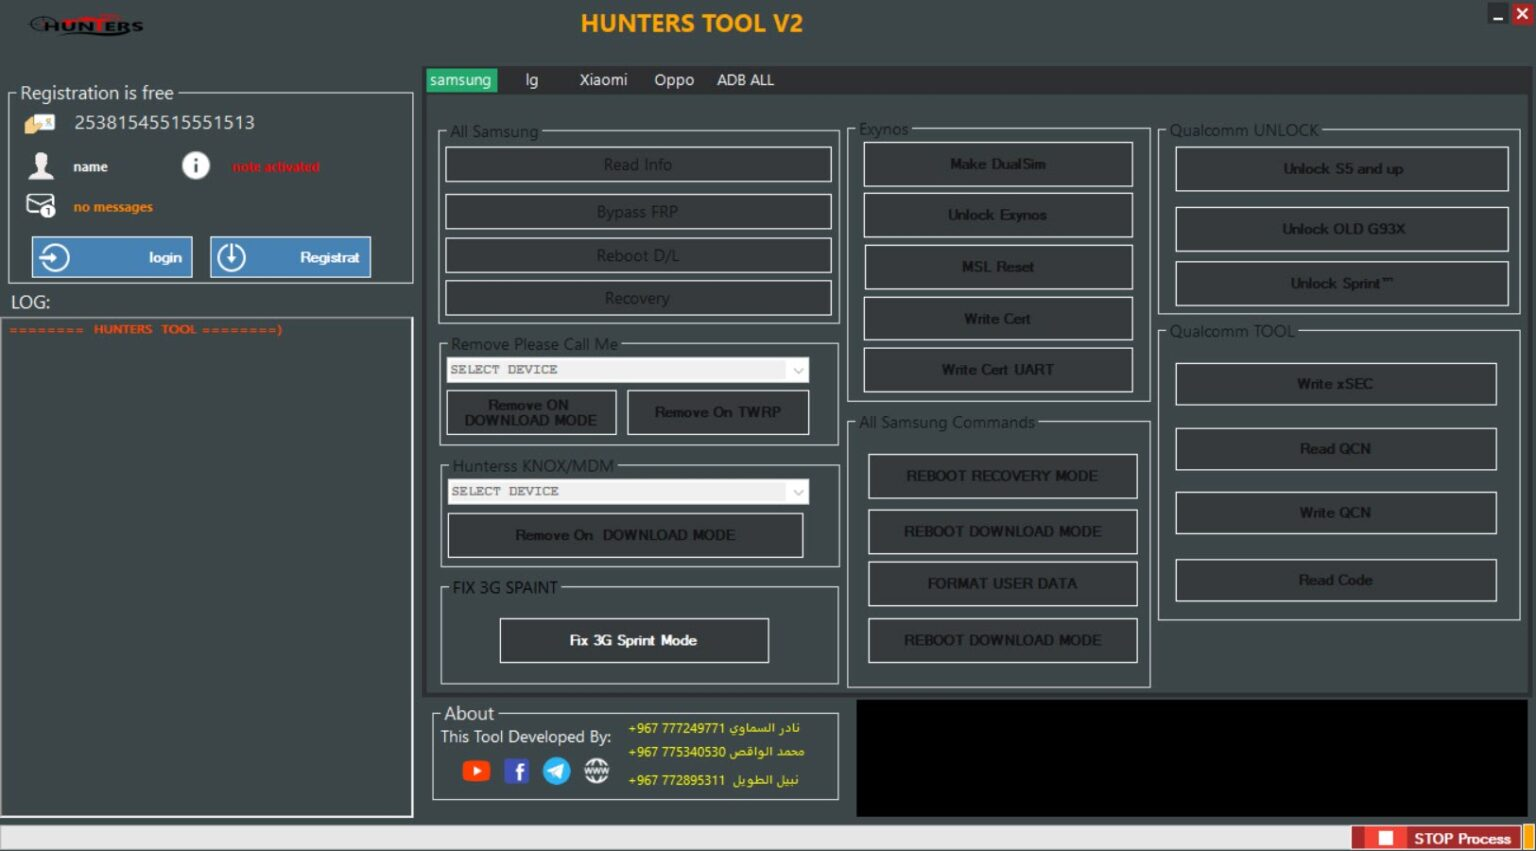Click Read QCN button
This screenshot has width=1536, height=851.
1336,449
